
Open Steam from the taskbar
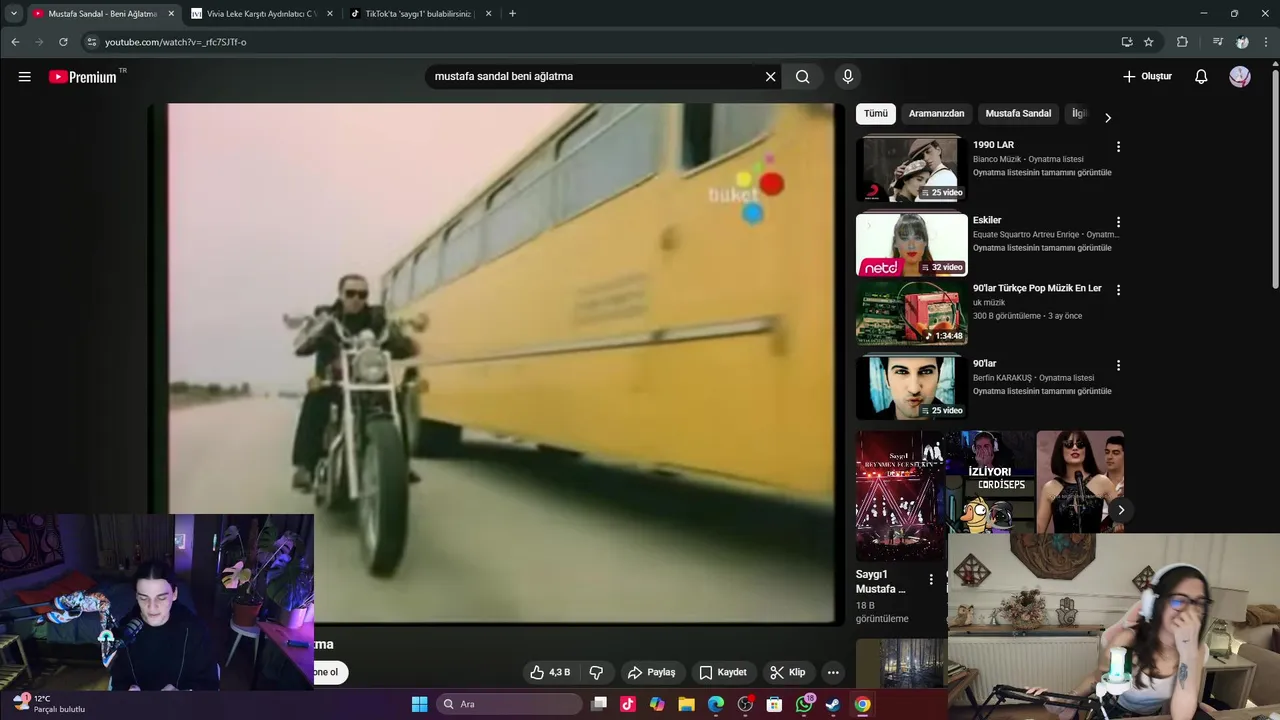point(832,704)
